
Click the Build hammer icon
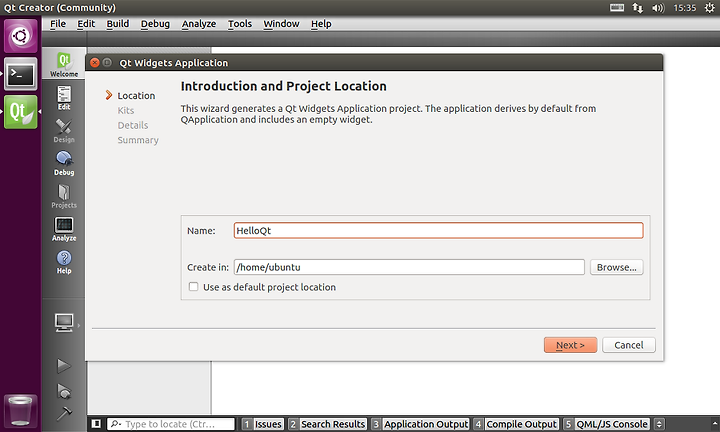click(x=64, y=413)
